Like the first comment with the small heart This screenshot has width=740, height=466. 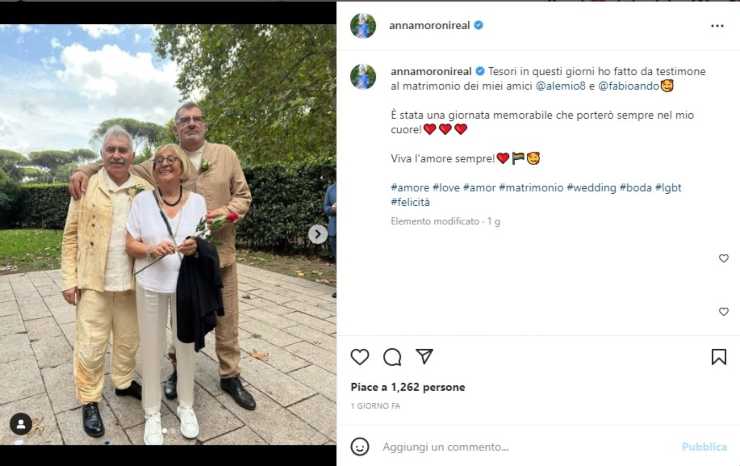click(x=723, y=258)
